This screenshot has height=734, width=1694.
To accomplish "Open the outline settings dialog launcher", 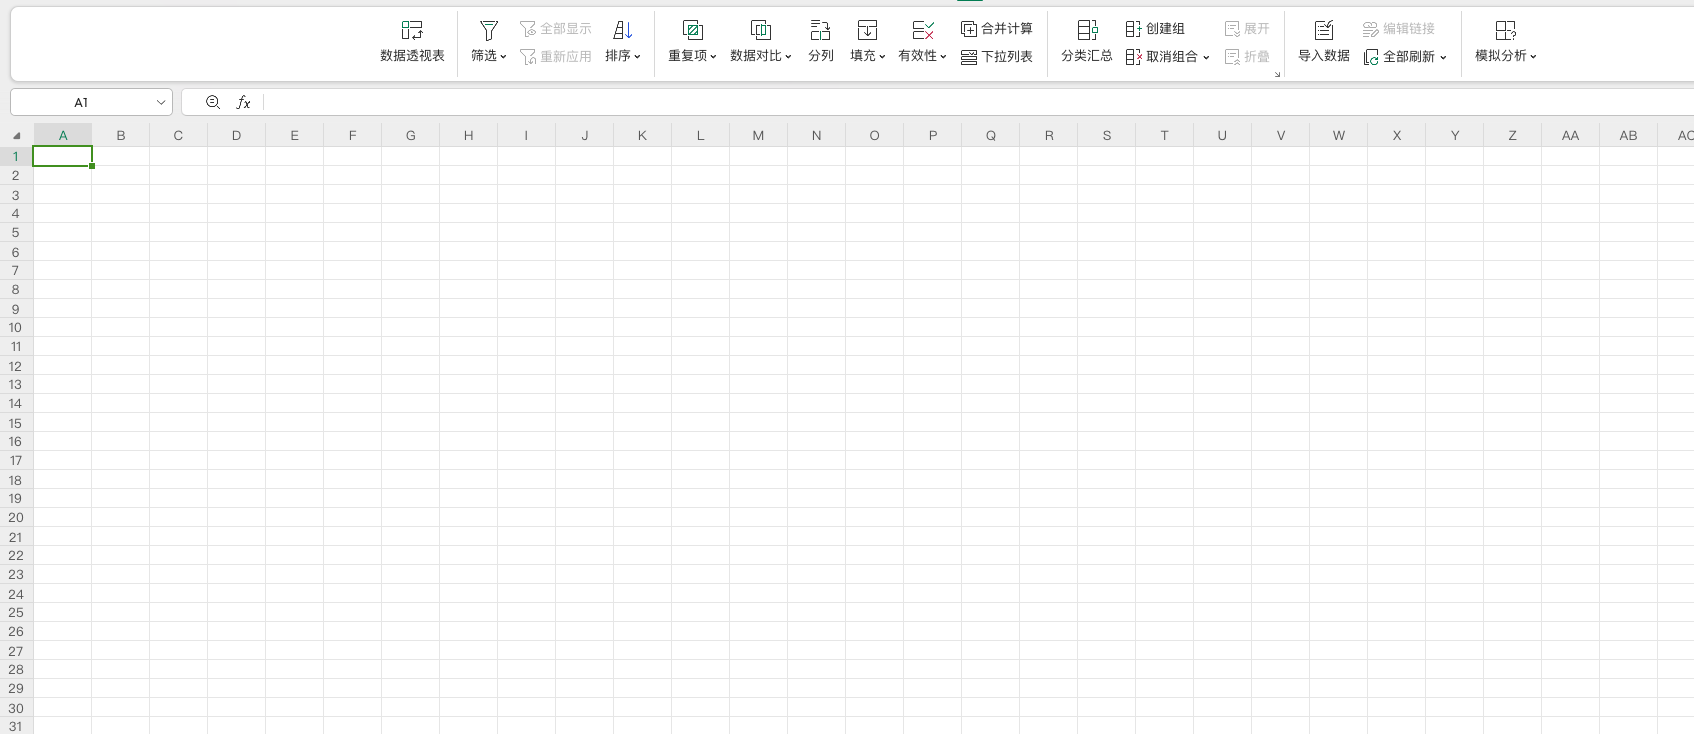I will (1277, 74).
